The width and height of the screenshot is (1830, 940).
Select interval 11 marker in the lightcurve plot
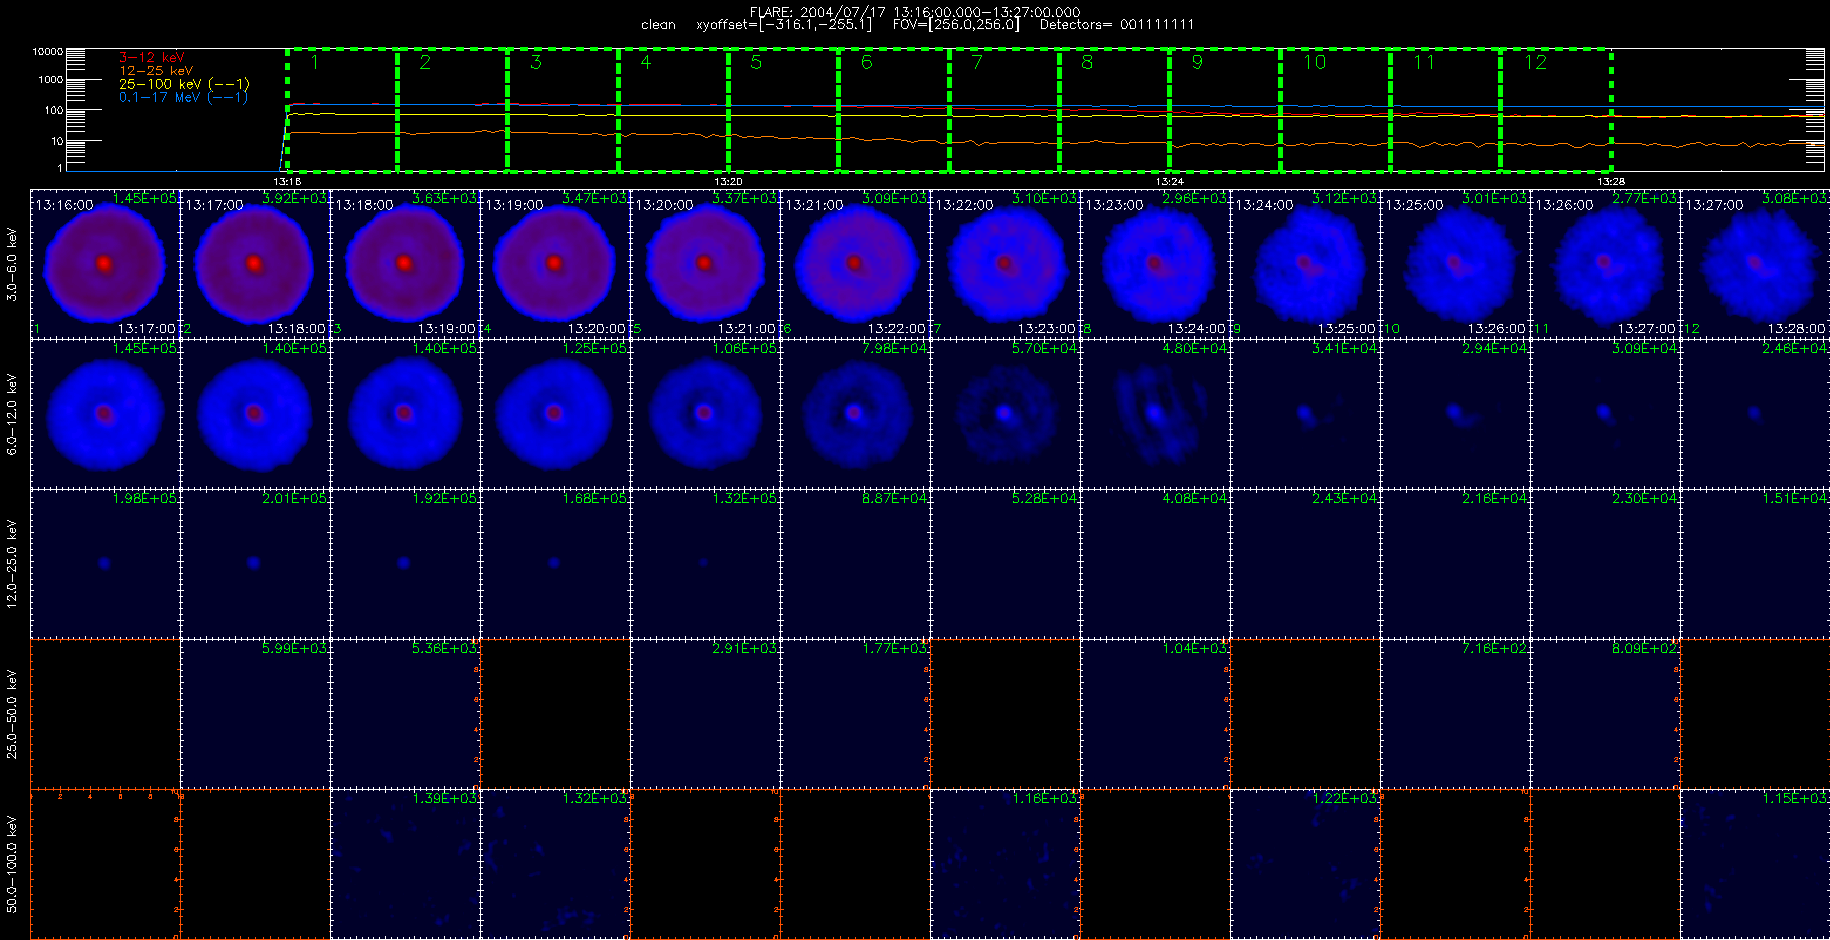click(x=1424, y=63)
